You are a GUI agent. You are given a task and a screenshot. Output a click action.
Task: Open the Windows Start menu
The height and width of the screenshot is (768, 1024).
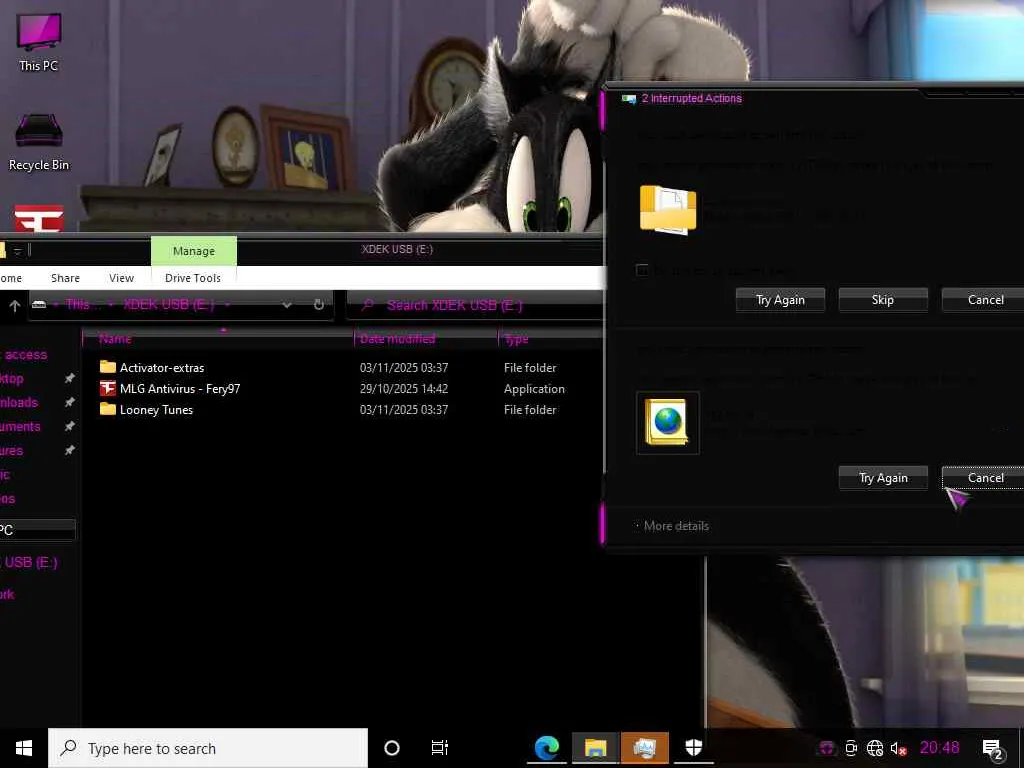coord(24,748)
